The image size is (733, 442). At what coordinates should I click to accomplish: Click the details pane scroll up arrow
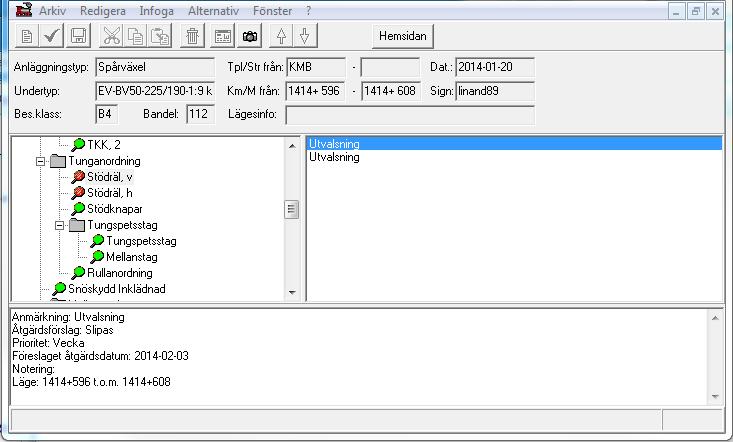tap(715, 318)
